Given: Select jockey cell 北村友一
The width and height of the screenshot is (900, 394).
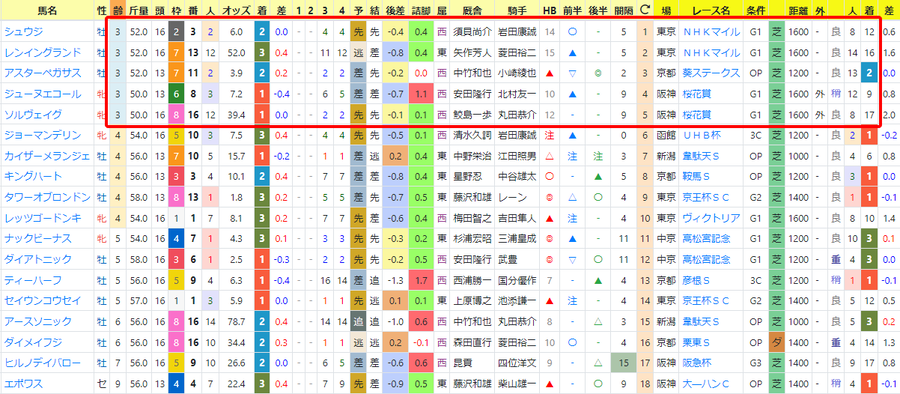Looking at the screenshot, I should 517,94.
